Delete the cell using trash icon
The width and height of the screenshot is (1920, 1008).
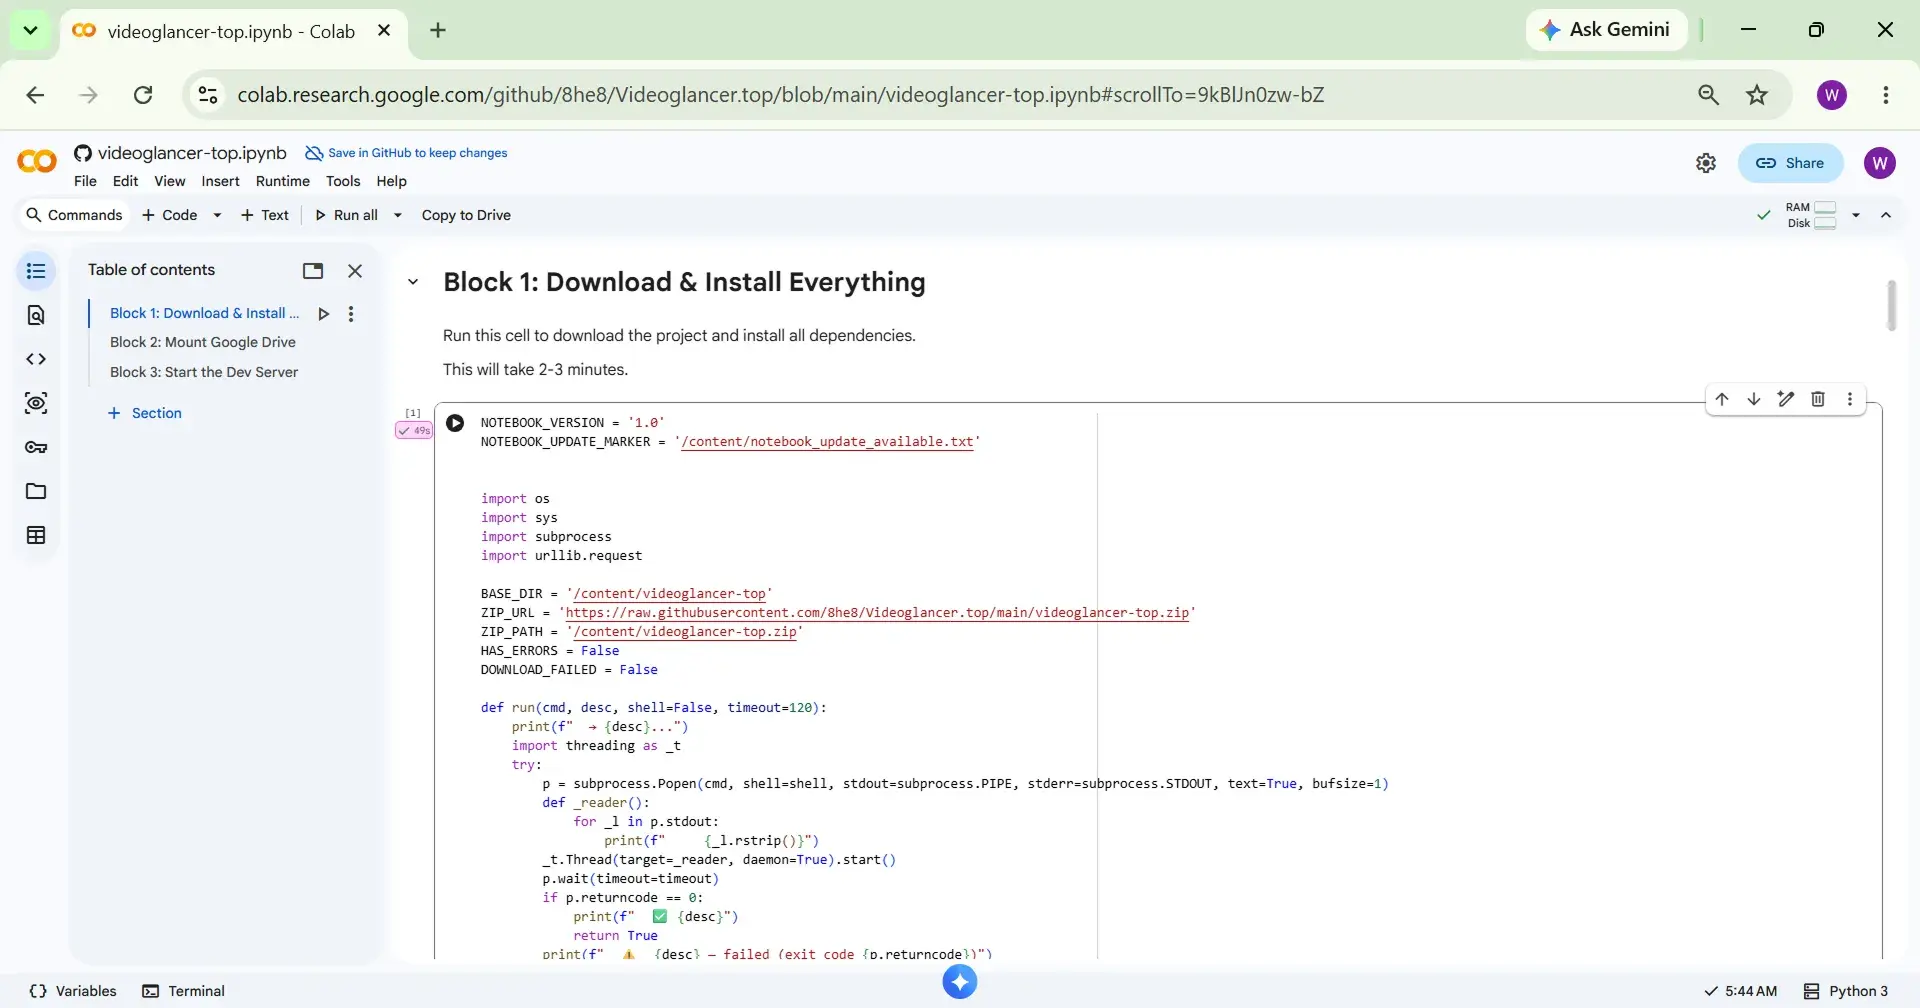pos(1818,399)
